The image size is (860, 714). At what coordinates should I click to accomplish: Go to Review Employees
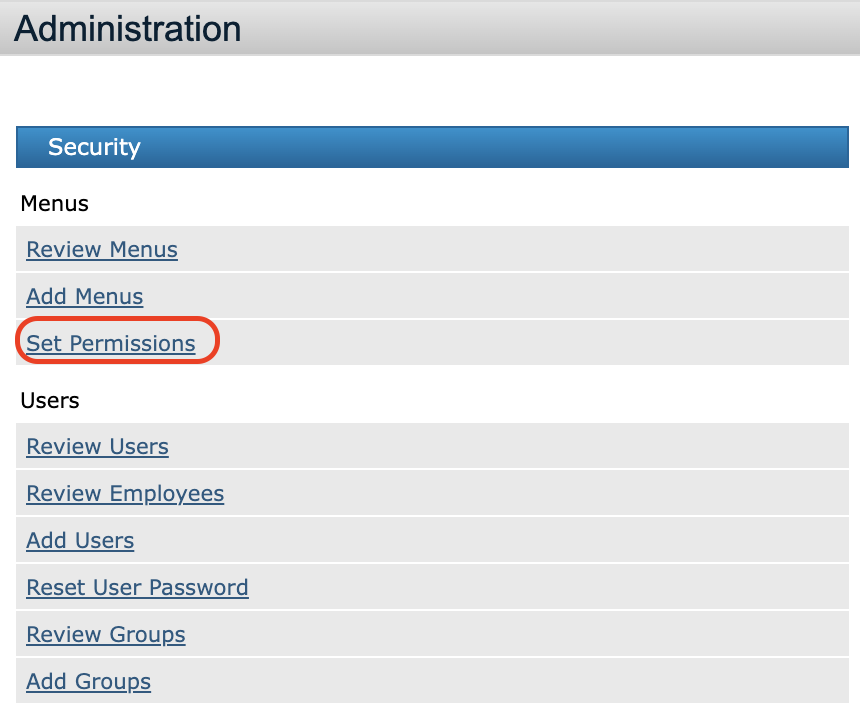[125, 494]
